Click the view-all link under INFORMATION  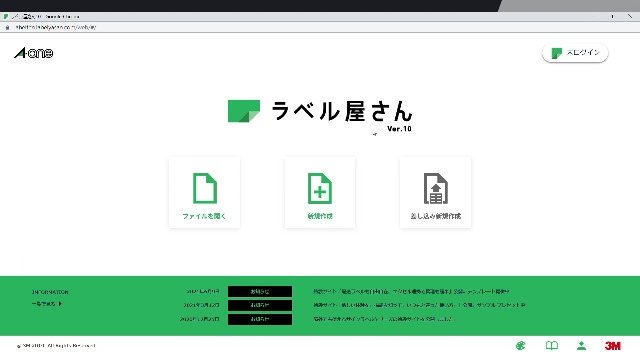[x=47, y=304]
